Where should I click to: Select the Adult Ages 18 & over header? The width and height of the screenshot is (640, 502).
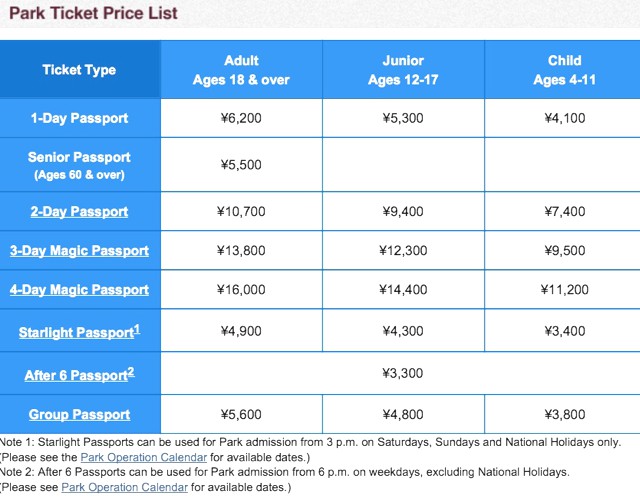tap(241, 70)
